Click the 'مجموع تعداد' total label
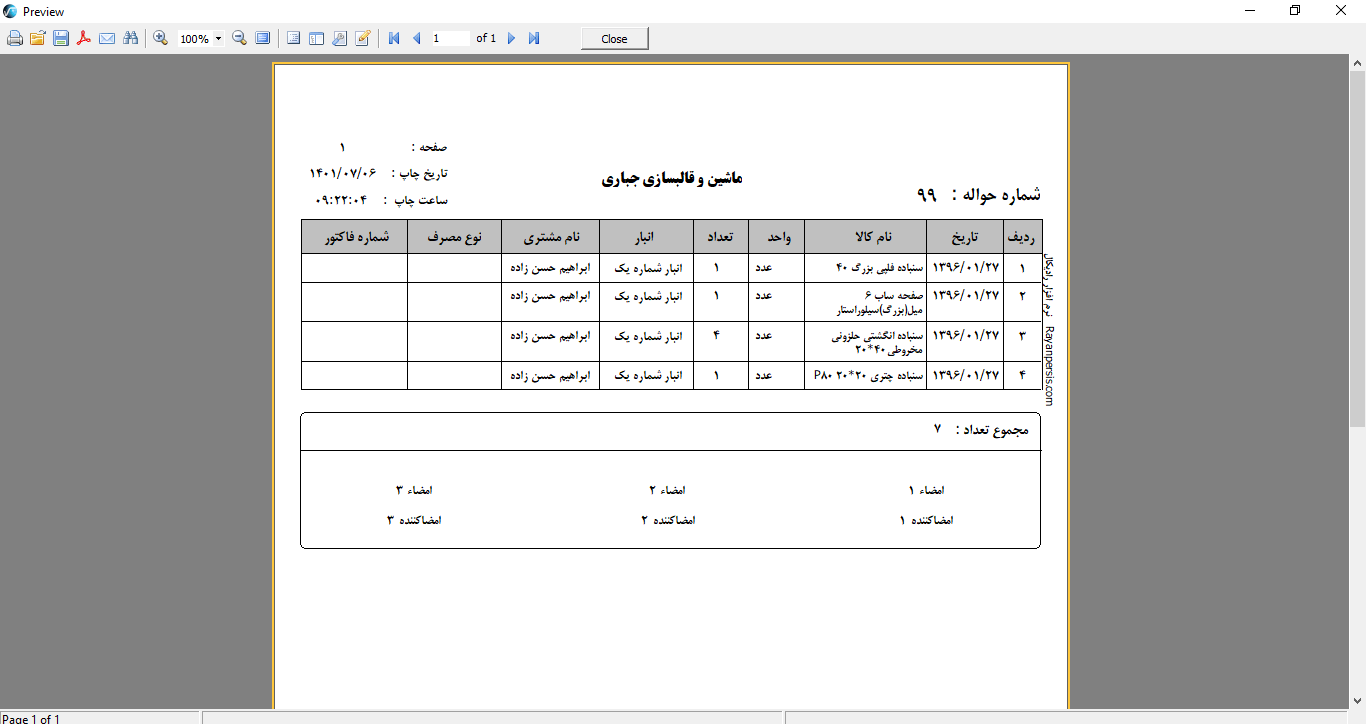Viewport: 1366px width, 724px height. click(992, 430)
